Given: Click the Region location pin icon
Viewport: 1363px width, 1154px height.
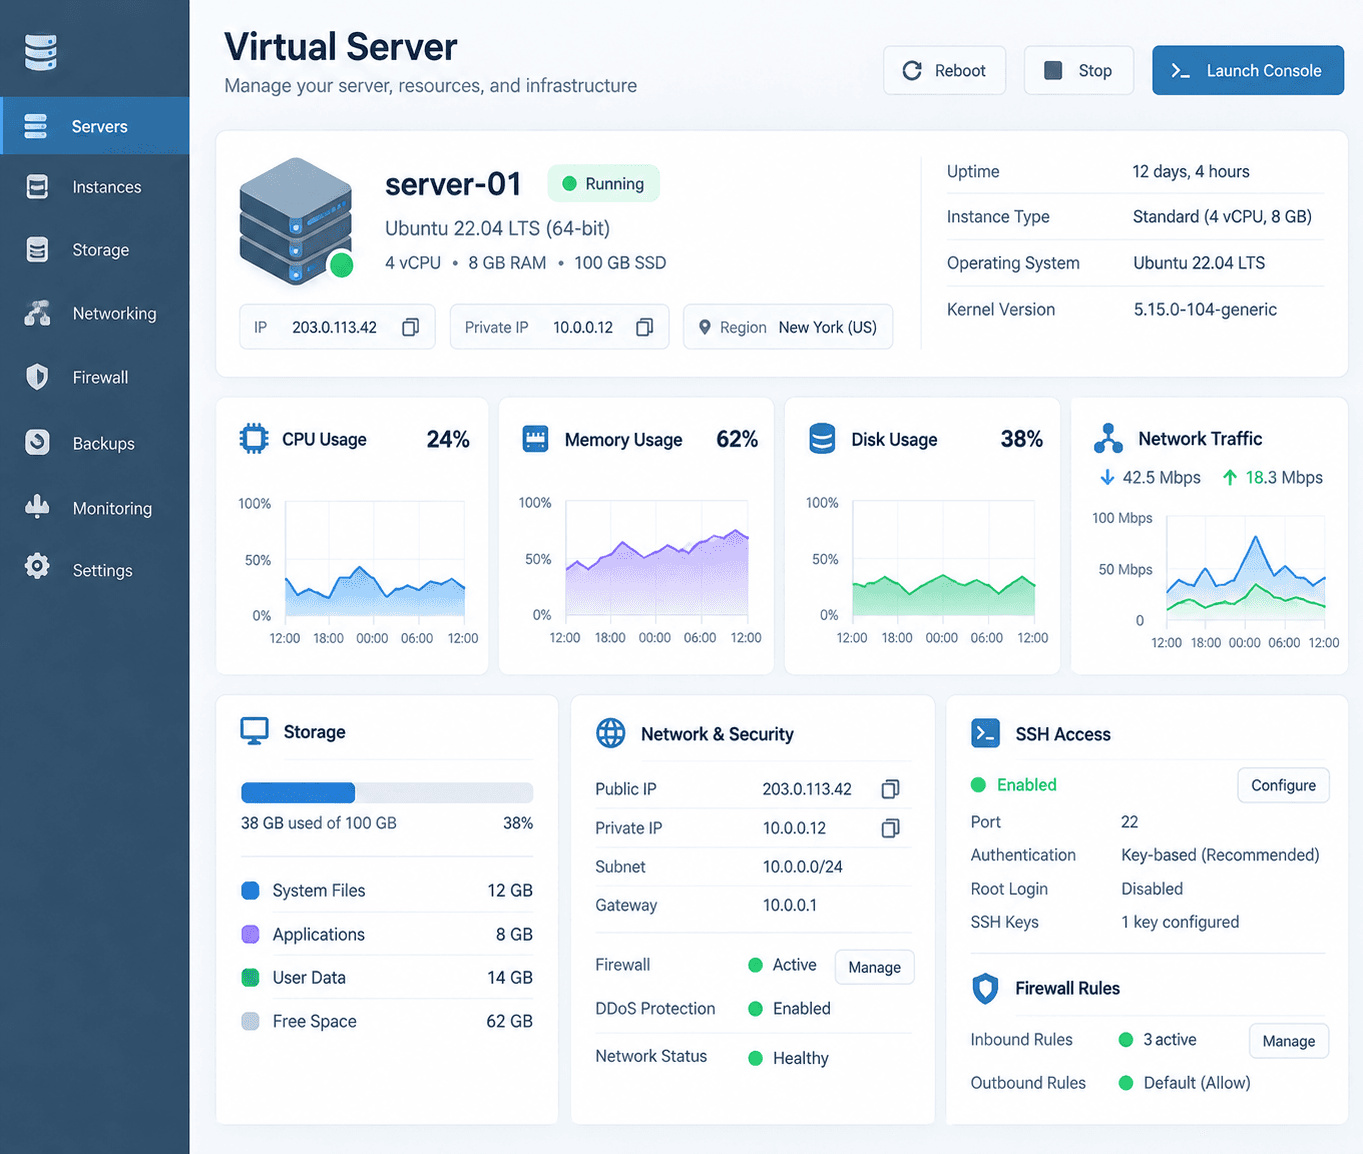Looking at the screenshot, I should (704, 327).
